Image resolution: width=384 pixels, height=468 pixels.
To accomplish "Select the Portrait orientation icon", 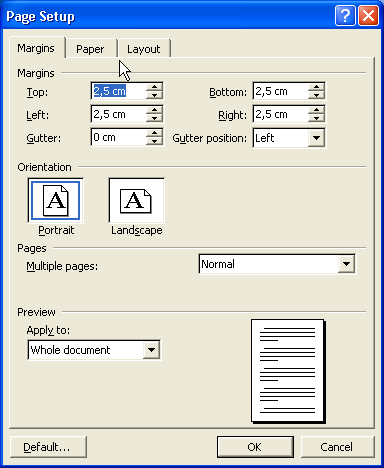I will point(55,200).
